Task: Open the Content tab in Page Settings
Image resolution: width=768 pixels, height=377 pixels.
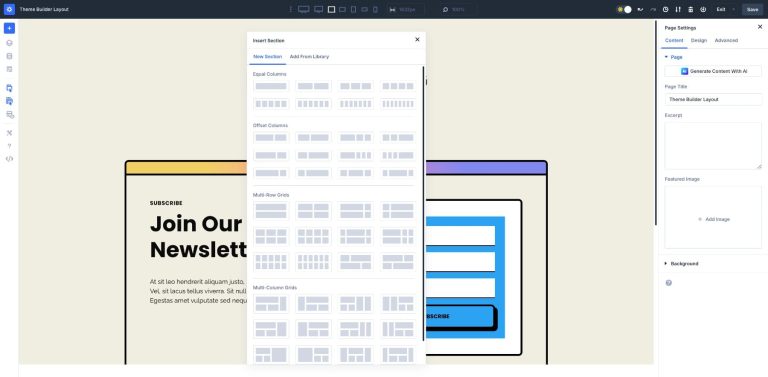Action: coord(674,41)
